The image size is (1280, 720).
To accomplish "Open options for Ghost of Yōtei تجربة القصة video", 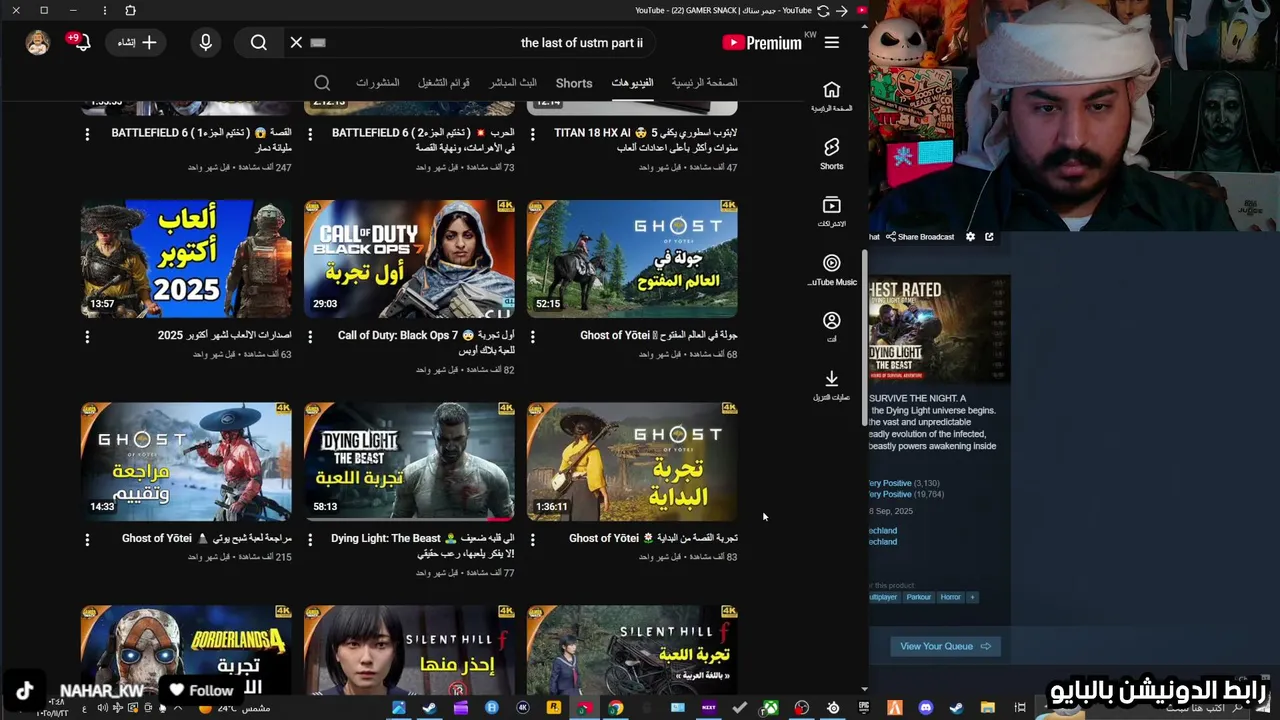I will (x=532, y=540).
